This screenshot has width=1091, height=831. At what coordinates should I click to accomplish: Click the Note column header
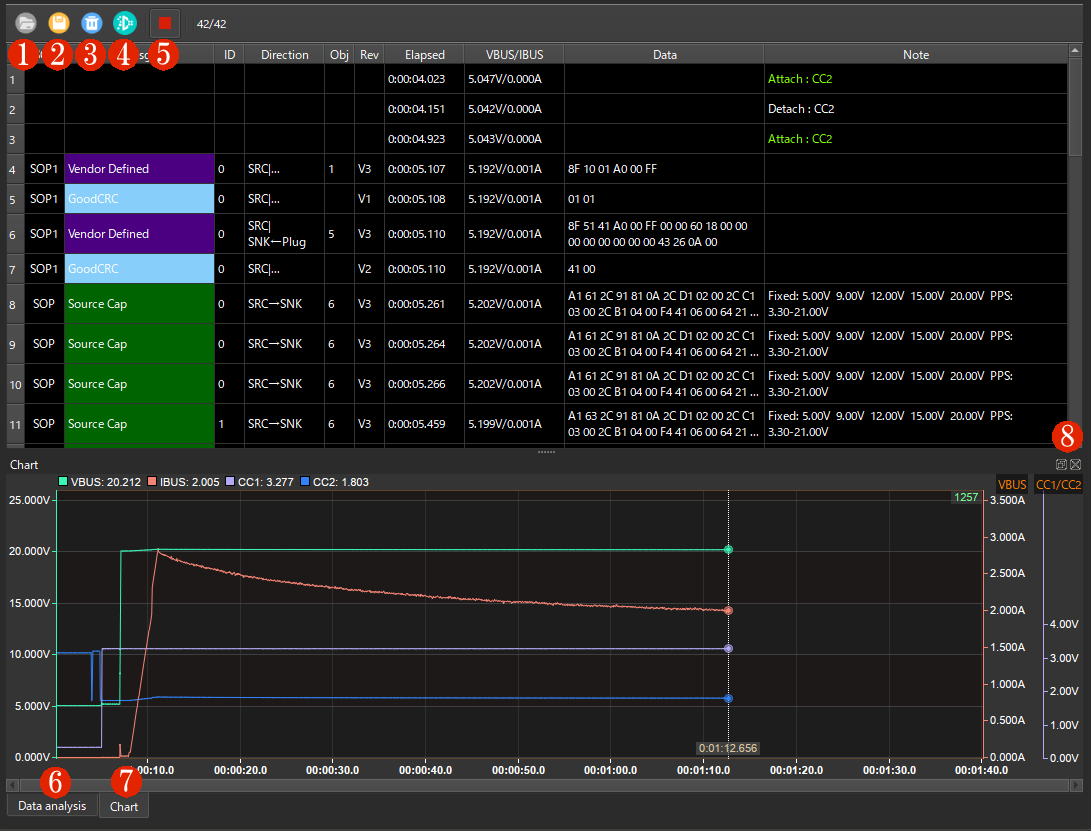pos(916,54)
